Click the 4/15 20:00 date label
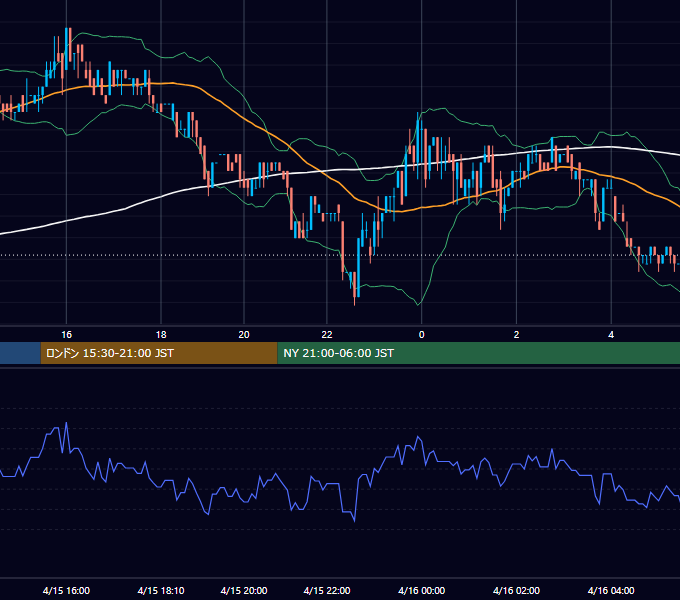Image resolution: width=680 pixels, height=600 pixels. 244,590
